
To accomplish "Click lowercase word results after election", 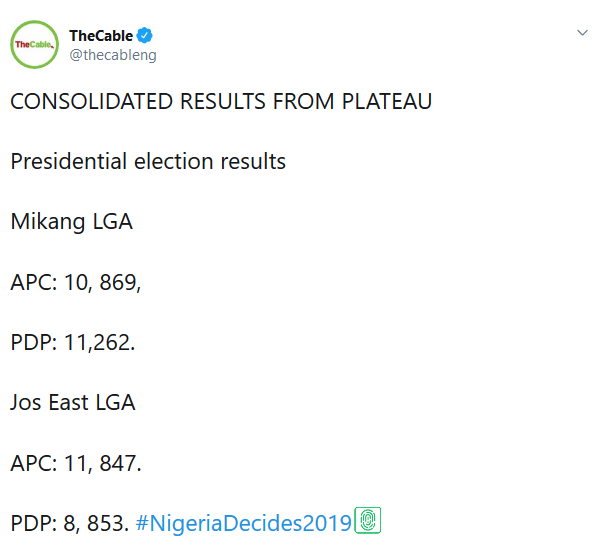I will pyautogui.click(x=245, y=162).
